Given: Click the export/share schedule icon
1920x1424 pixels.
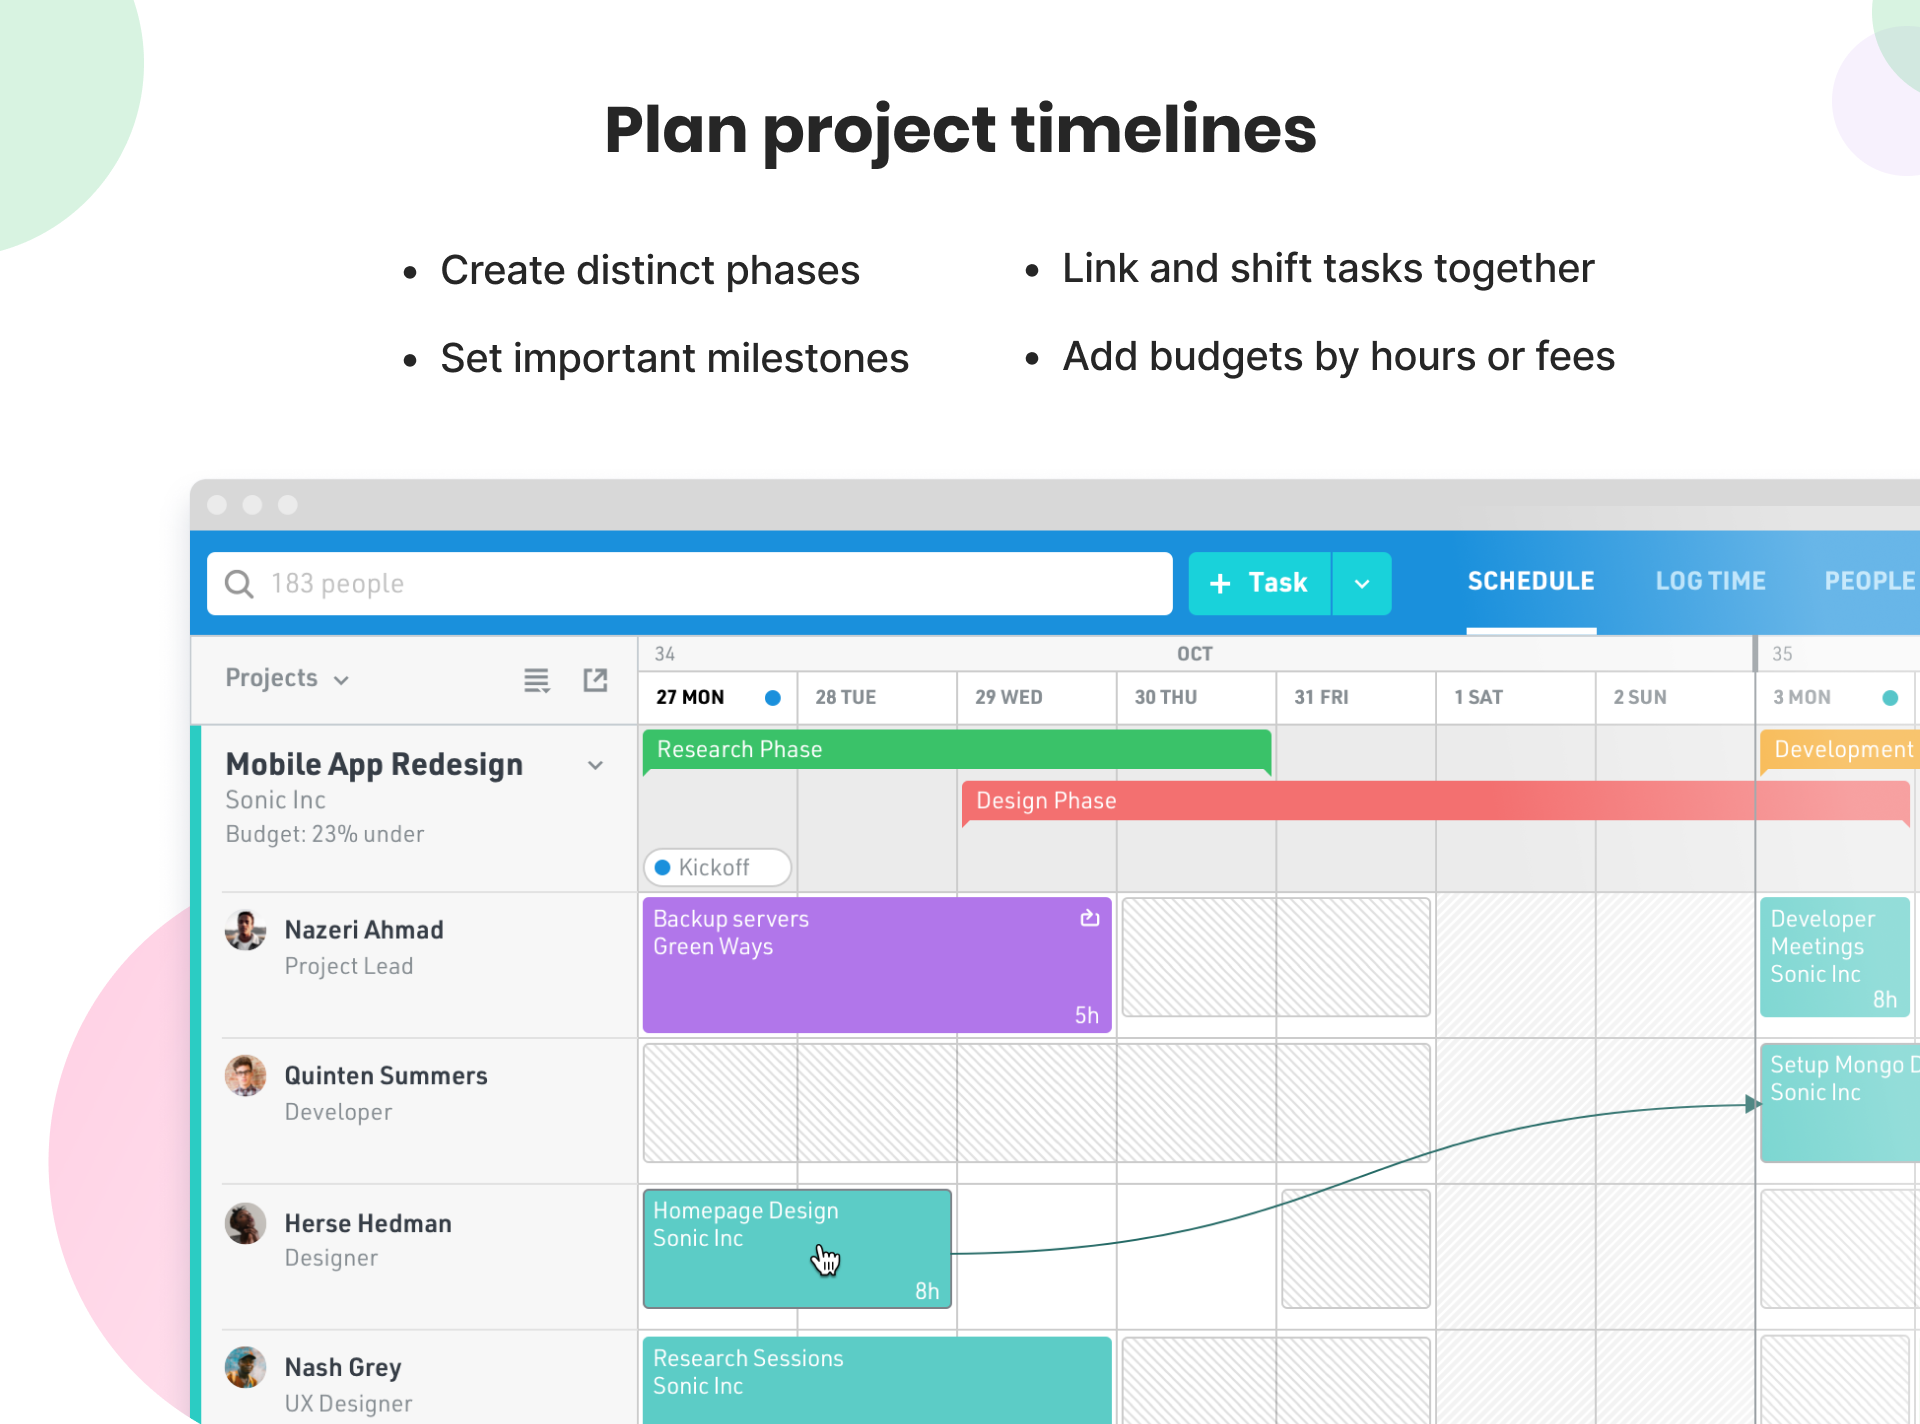Looking at the screenshot, I should [x=595, y=680].
